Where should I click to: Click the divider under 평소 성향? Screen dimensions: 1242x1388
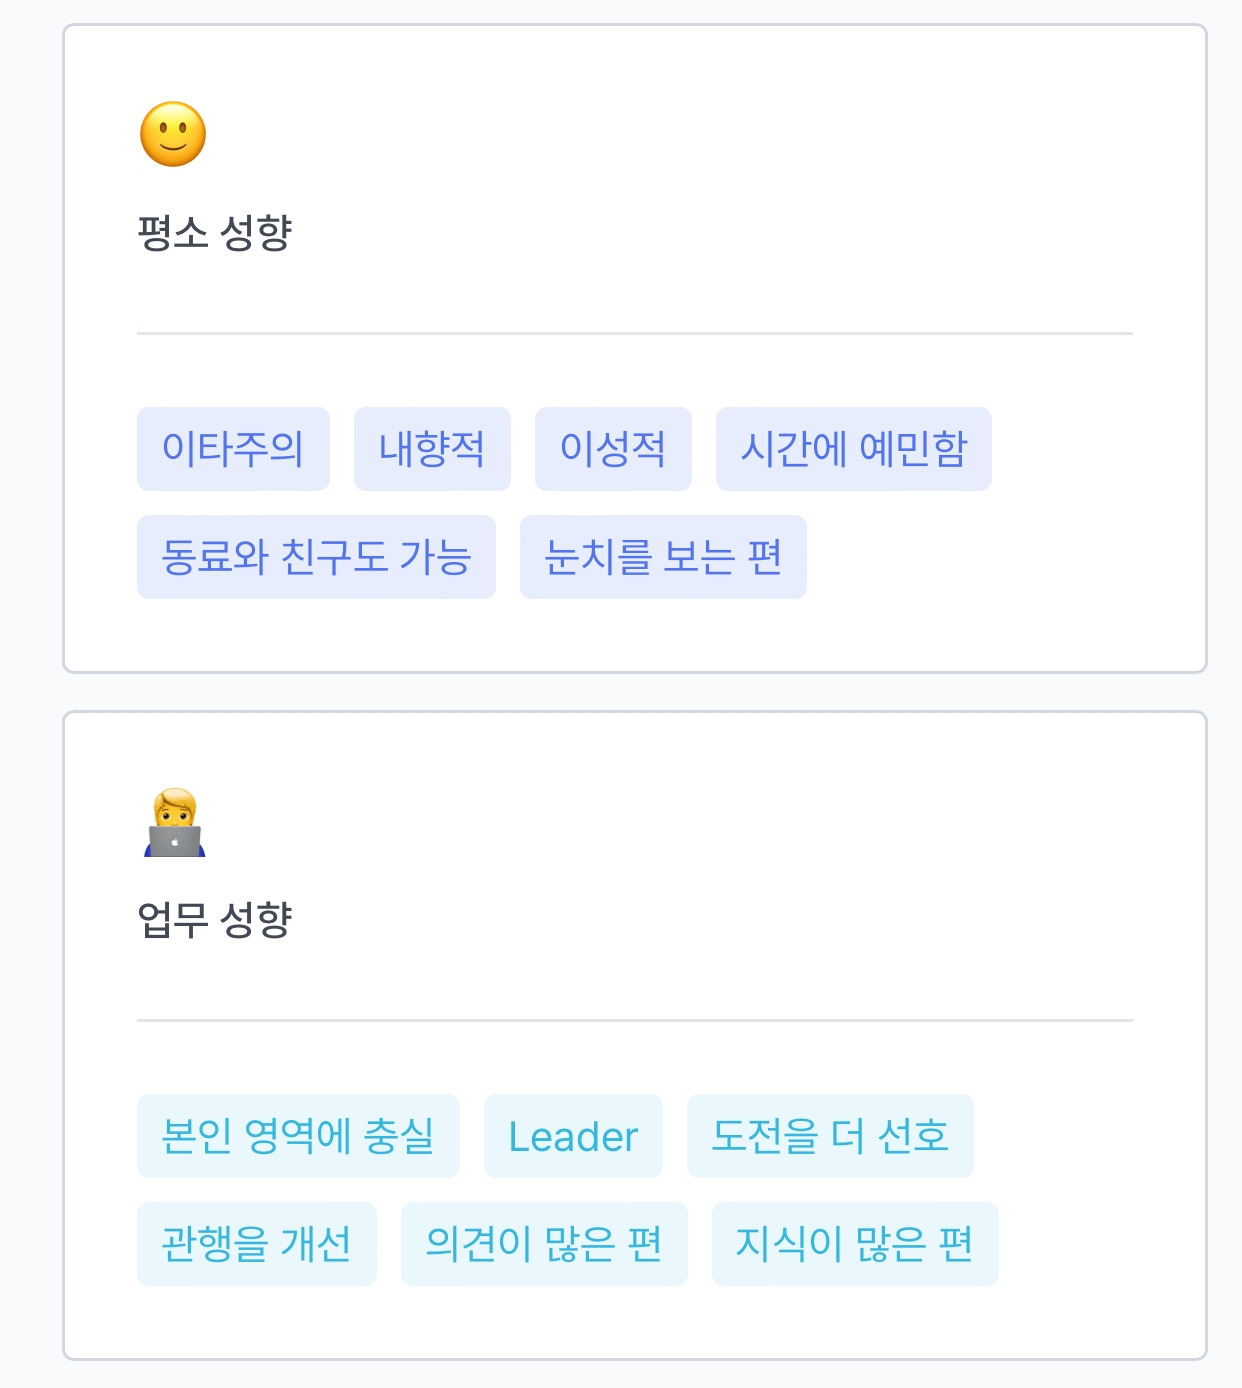click(635, 333)
